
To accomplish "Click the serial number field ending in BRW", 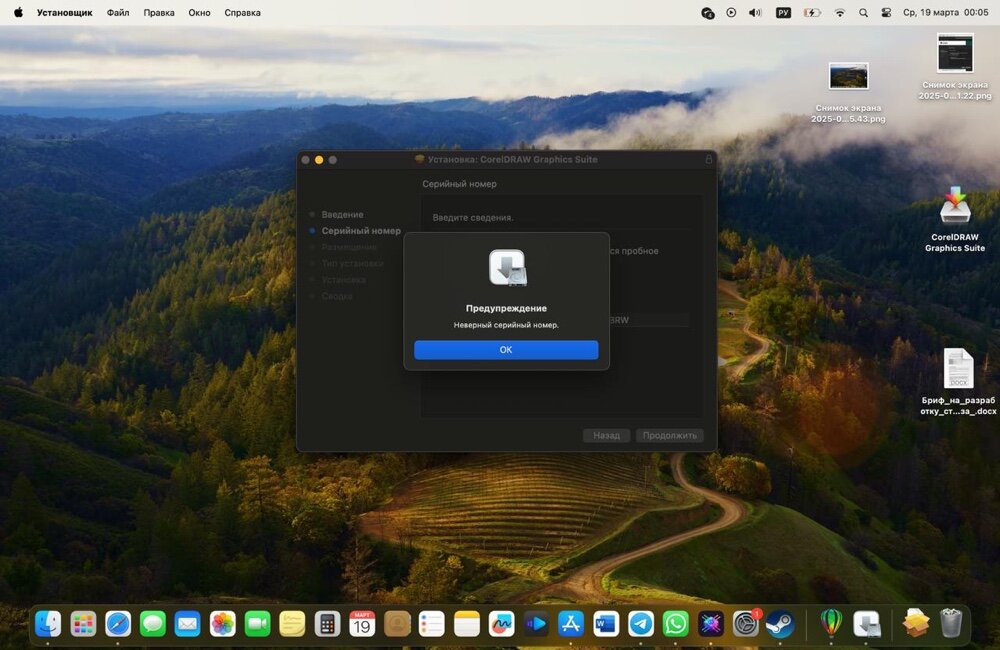I will pyautogui.click(x=649, y=320).
